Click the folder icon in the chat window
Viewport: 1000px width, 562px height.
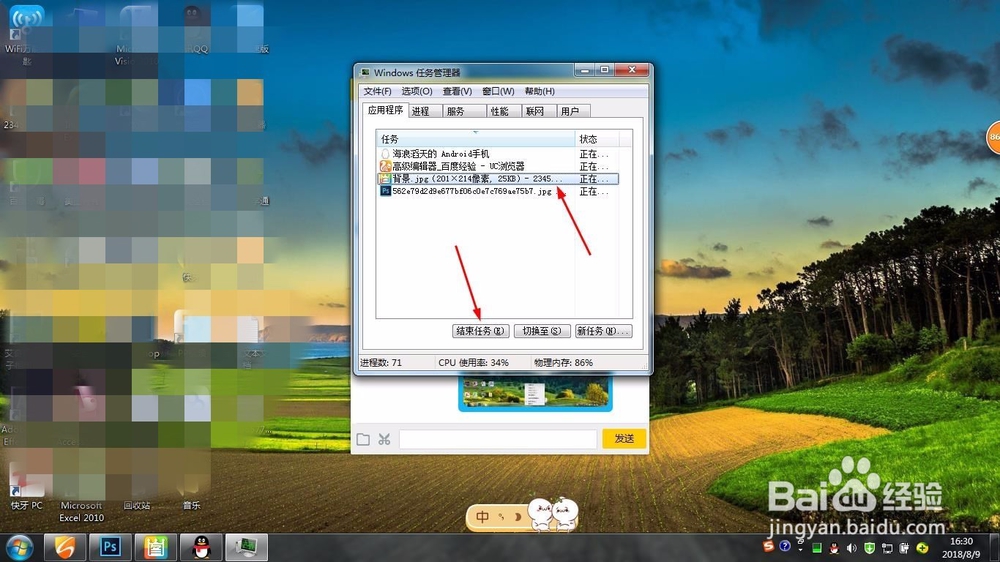363,439
